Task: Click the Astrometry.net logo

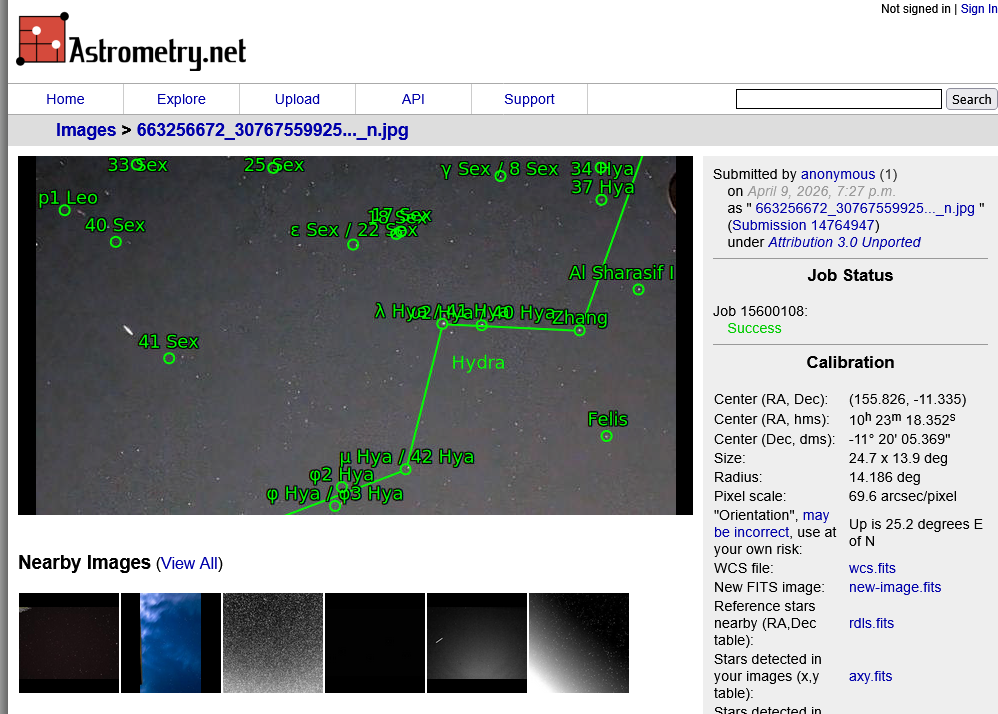Action: (x=131, y=43)
